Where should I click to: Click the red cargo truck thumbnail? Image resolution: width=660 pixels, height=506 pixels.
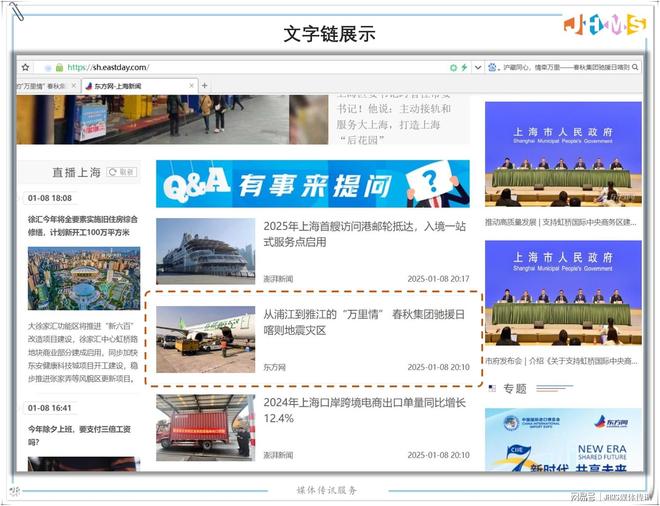[205, 427]
